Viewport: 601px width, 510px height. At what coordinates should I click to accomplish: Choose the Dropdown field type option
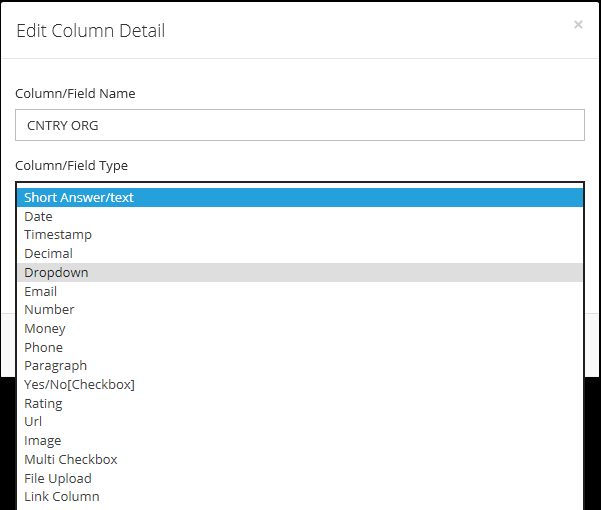click(300, 272)
